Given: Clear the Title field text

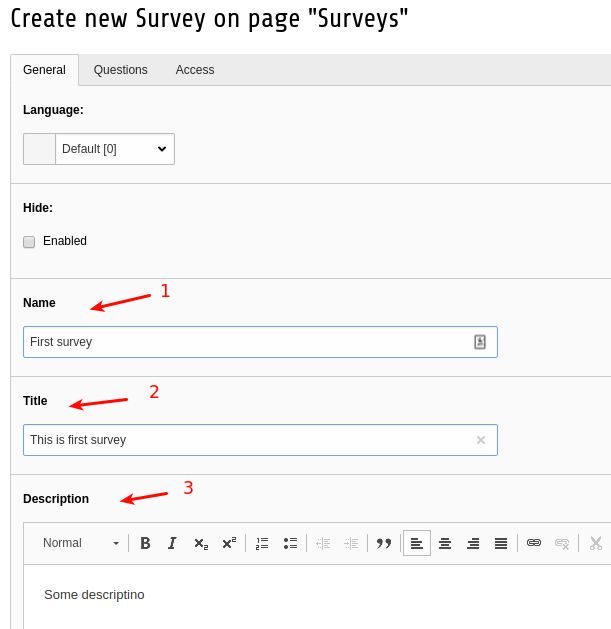Looking at the screenshot, I should pos(481,440).
